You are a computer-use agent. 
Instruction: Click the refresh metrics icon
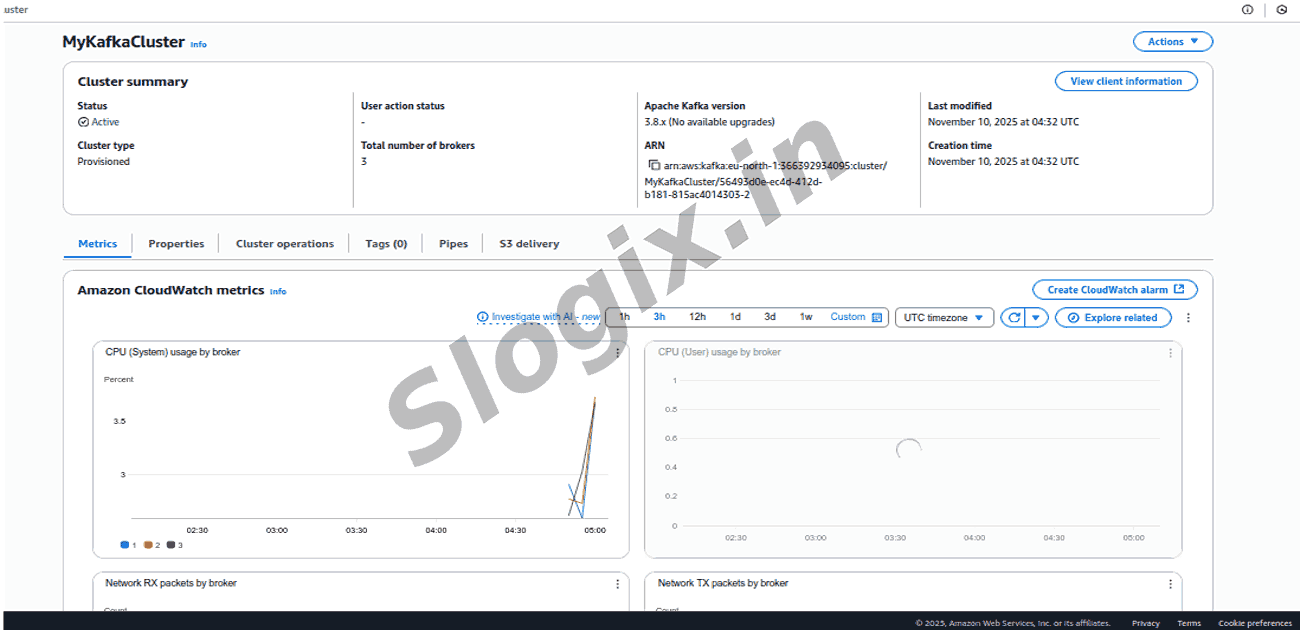(x=1014, y=318)
